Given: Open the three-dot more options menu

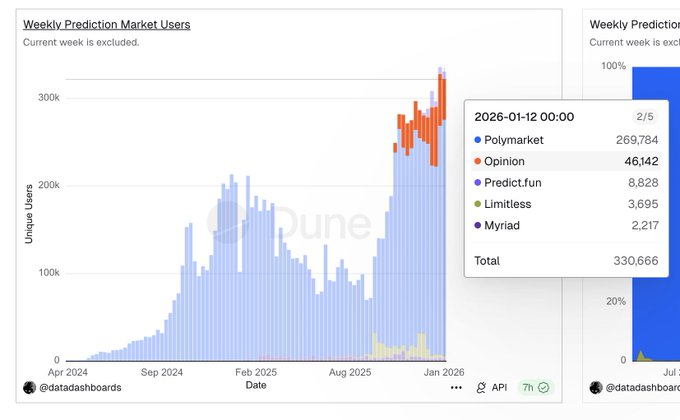Looking at the screenshot, I should tap(456, 388).
